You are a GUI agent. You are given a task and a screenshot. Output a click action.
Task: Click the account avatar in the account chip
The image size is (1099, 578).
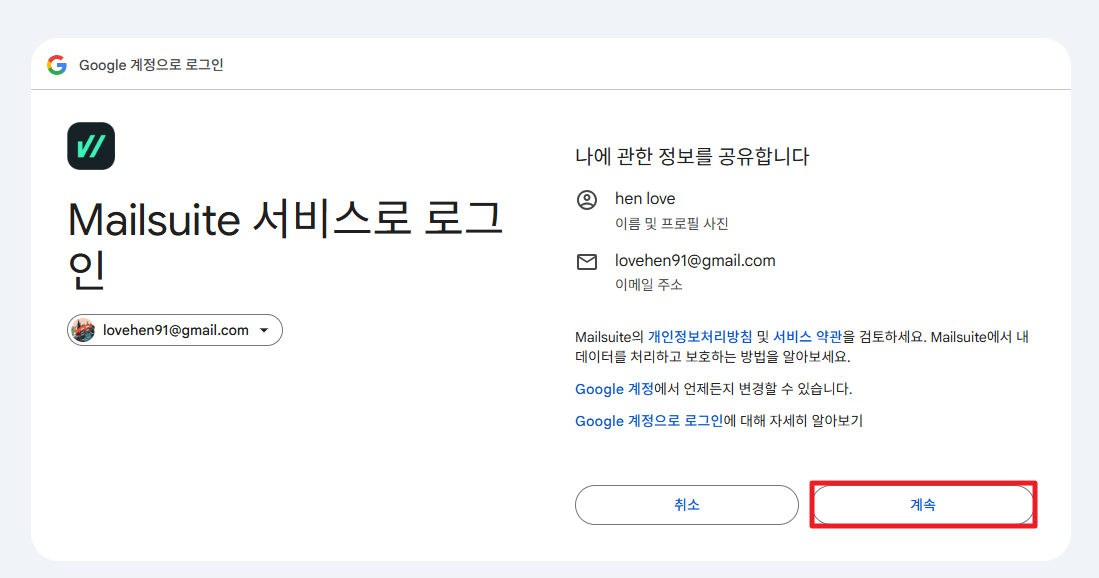tap(83, 330)
